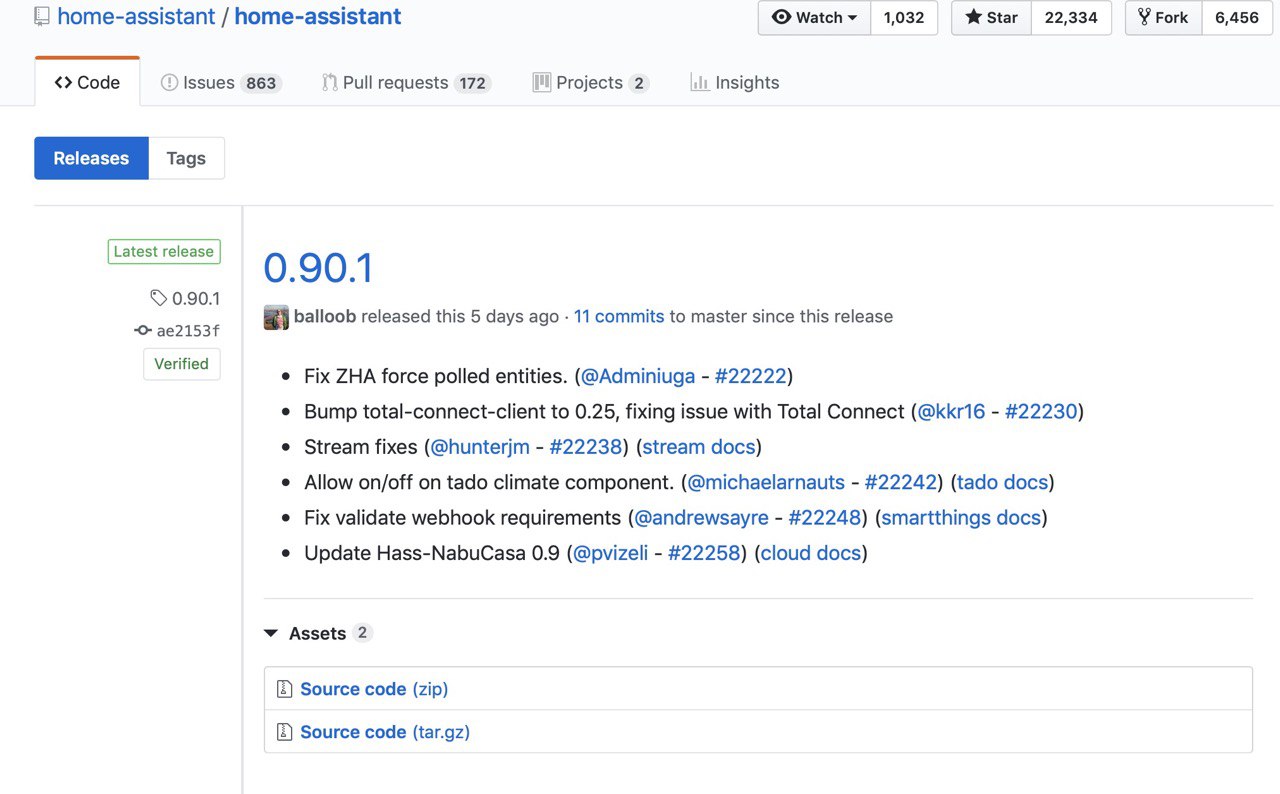
Task: Open the cloud docs link
Action: pyautogui.click(x=811, y=553)
